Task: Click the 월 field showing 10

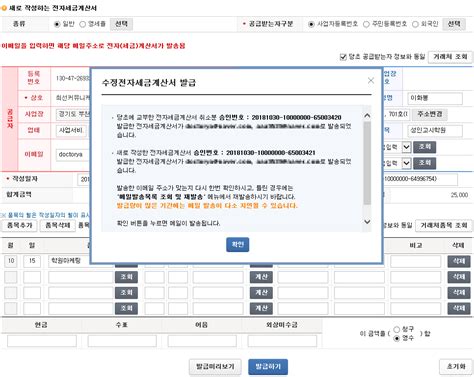Action: pos(11,261)
